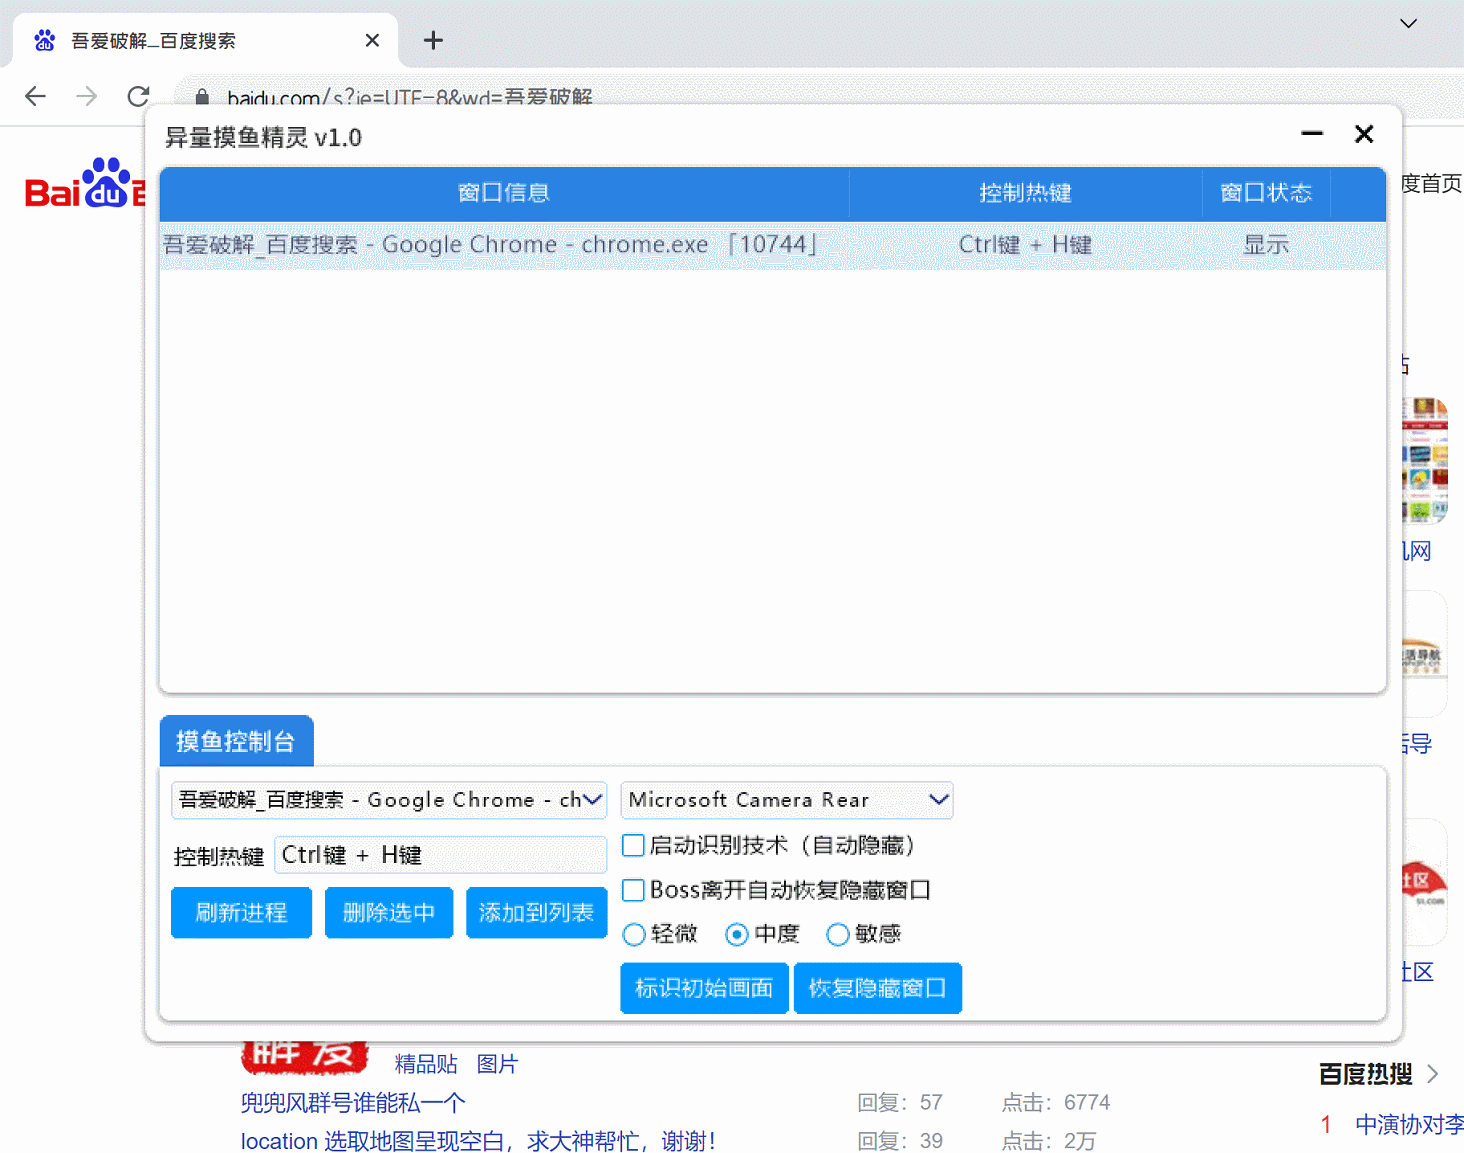
Task: Click the Ctrl键 + H键 hotkey field
Action: [440, 855]
